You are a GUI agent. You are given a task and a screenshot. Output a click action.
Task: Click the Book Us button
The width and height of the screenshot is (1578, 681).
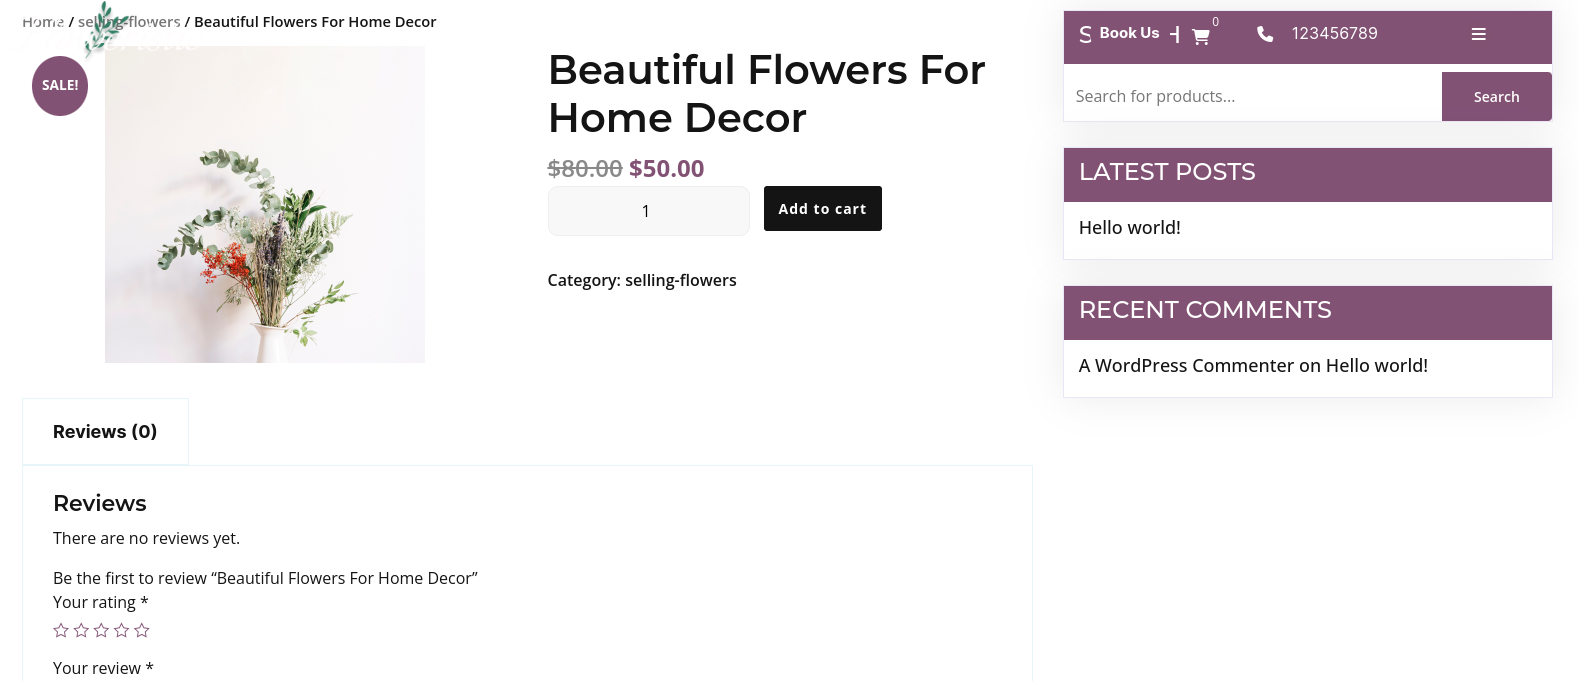tap(1129, 33)
